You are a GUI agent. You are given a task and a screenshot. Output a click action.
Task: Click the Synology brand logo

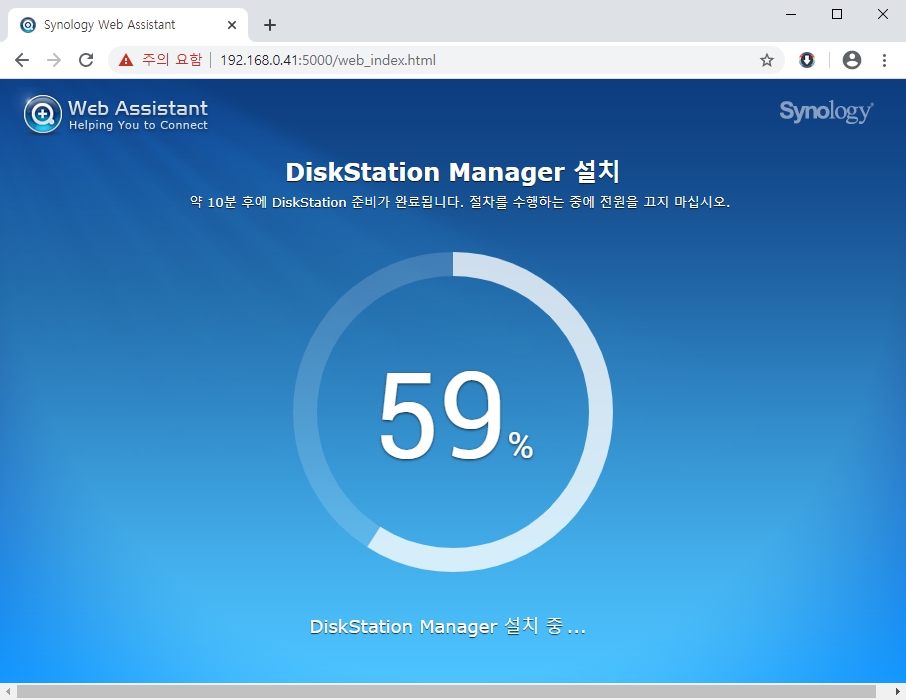coord(826,111)
